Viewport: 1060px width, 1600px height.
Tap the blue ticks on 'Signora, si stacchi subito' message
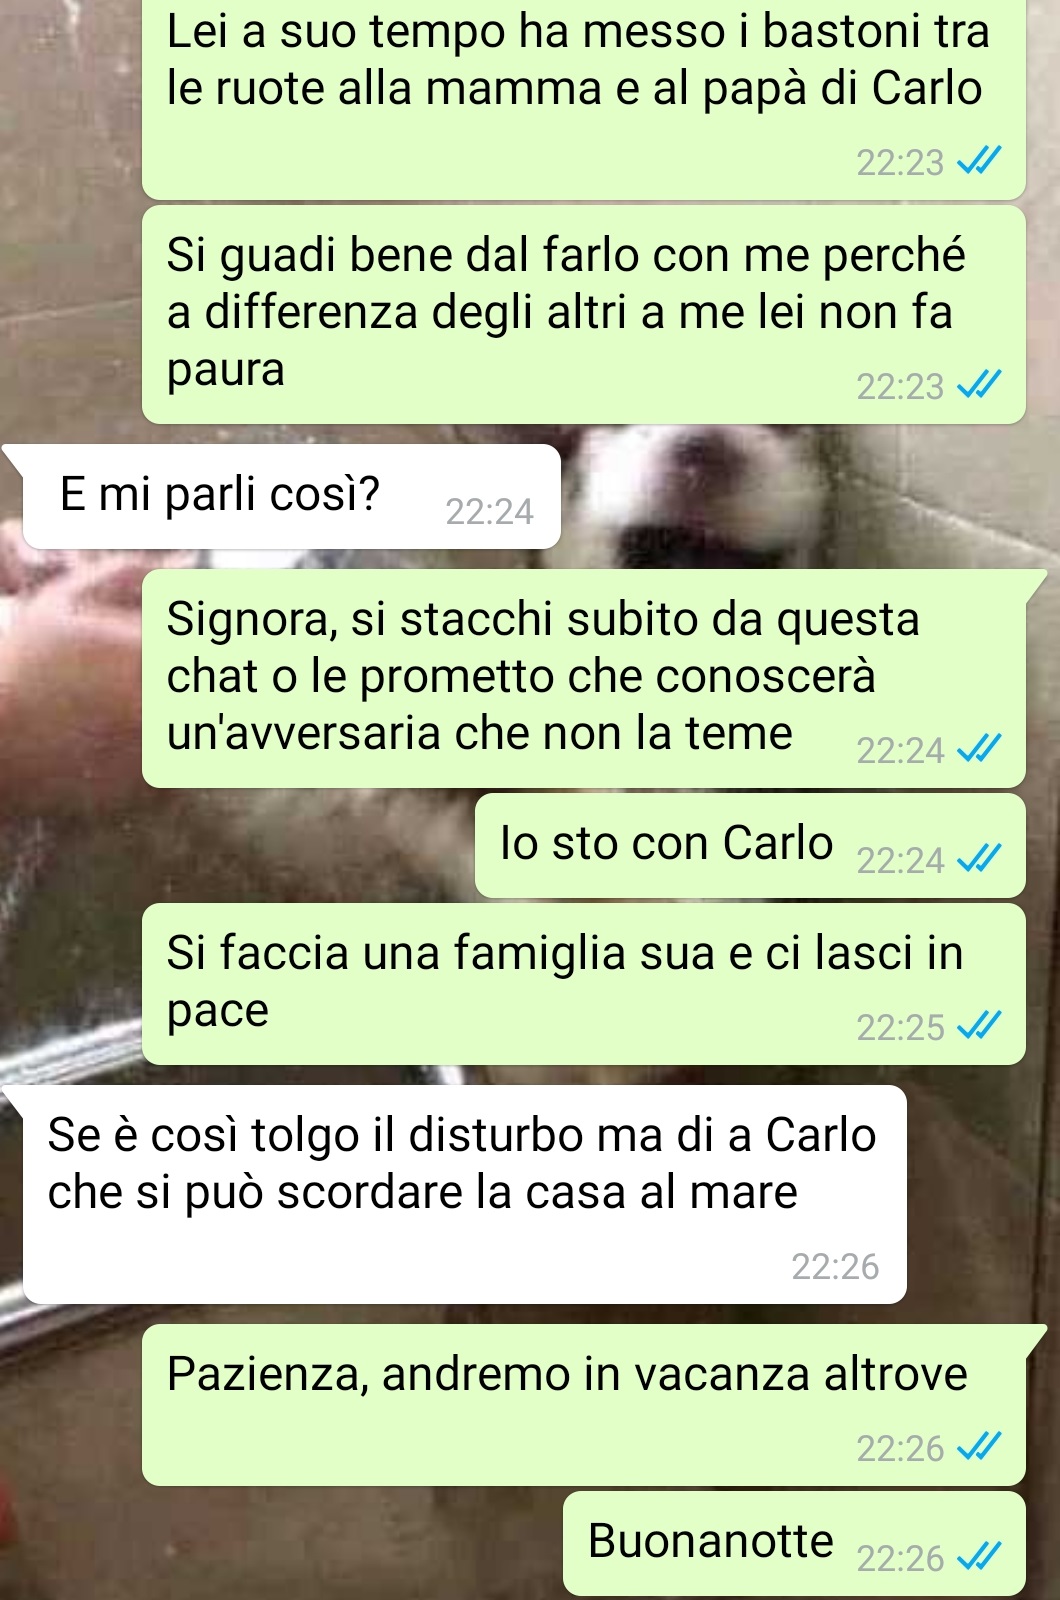[979, 750]
